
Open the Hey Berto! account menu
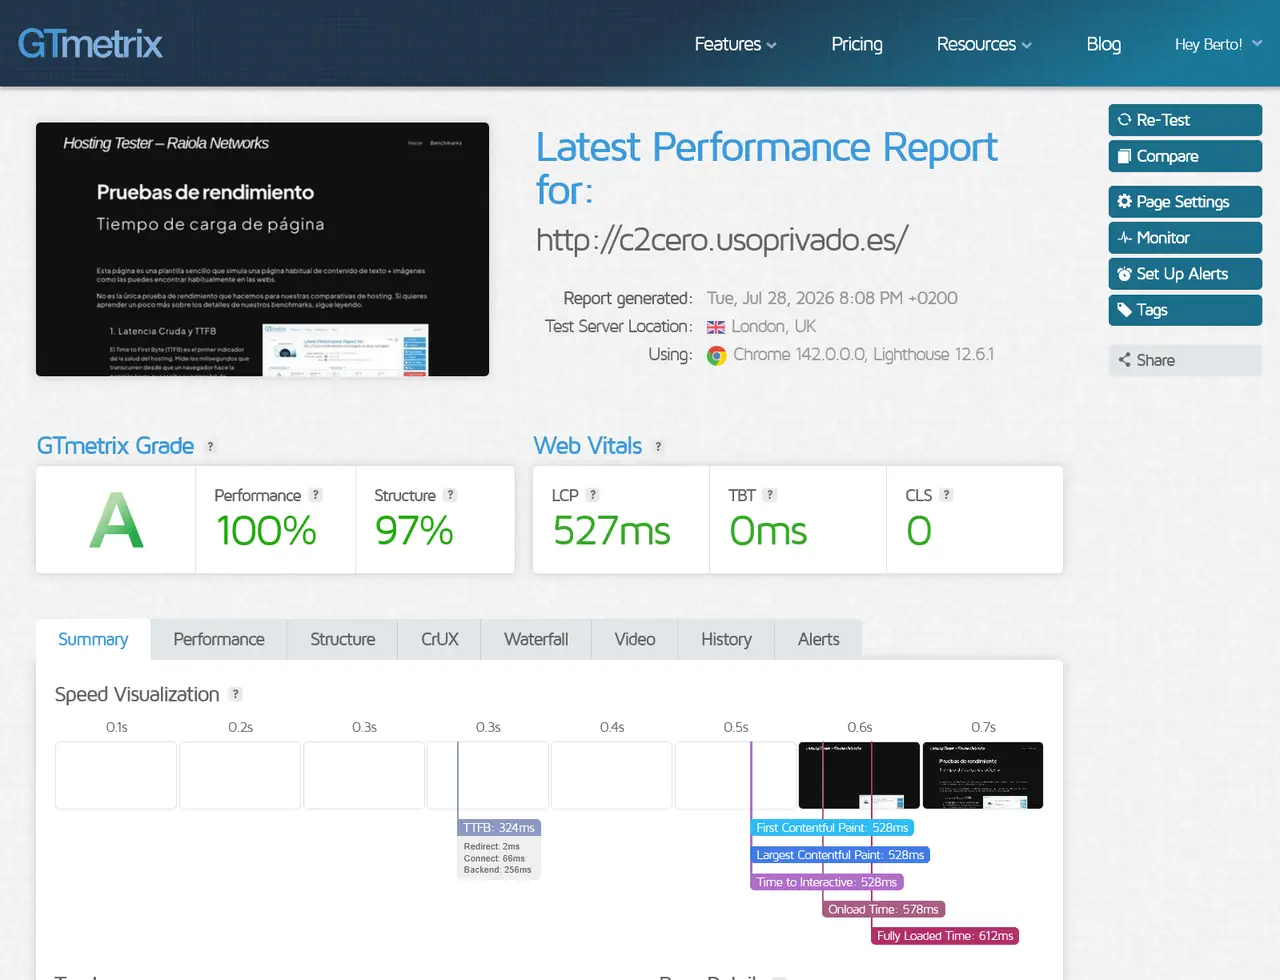pyautogui.click(x=1218, y=44)
